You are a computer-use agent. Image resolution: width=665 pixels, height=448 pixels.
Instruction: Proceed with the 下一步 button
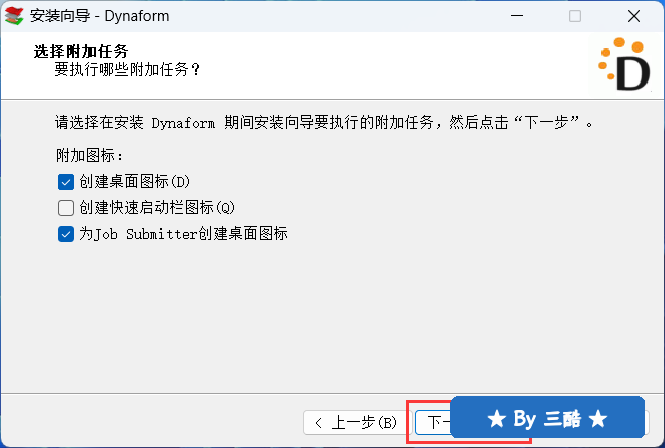pos(433,423)
